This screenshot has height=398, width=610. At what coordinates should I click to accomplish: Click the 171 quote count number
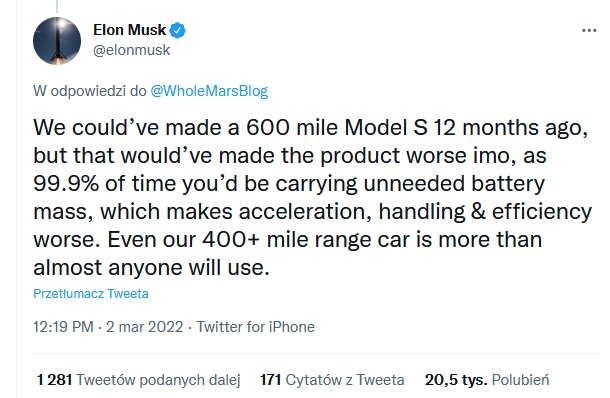click(270, 380)
